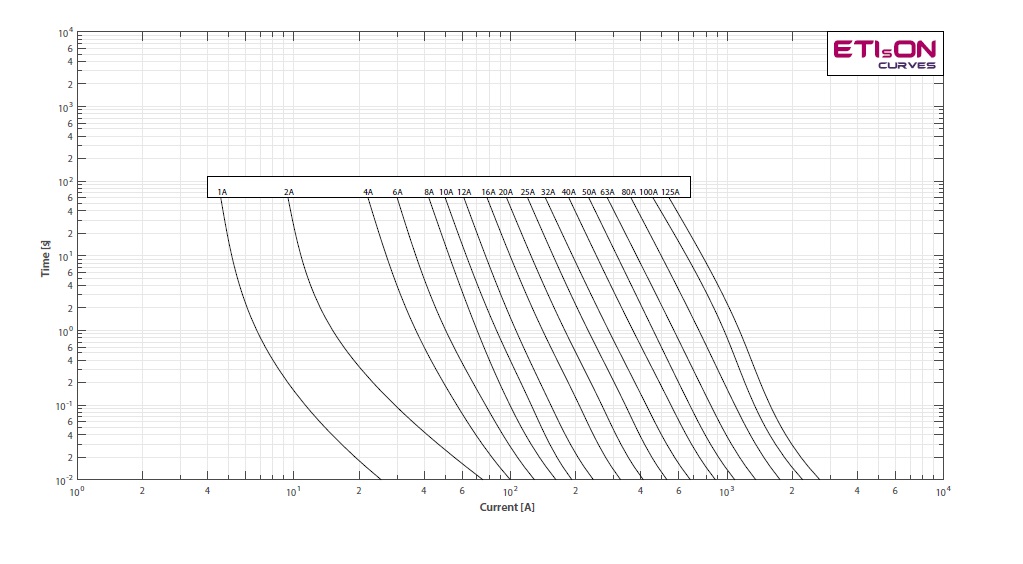Select the 2A curve label
The image size is (1023, 564).
(x=289, y=192)
